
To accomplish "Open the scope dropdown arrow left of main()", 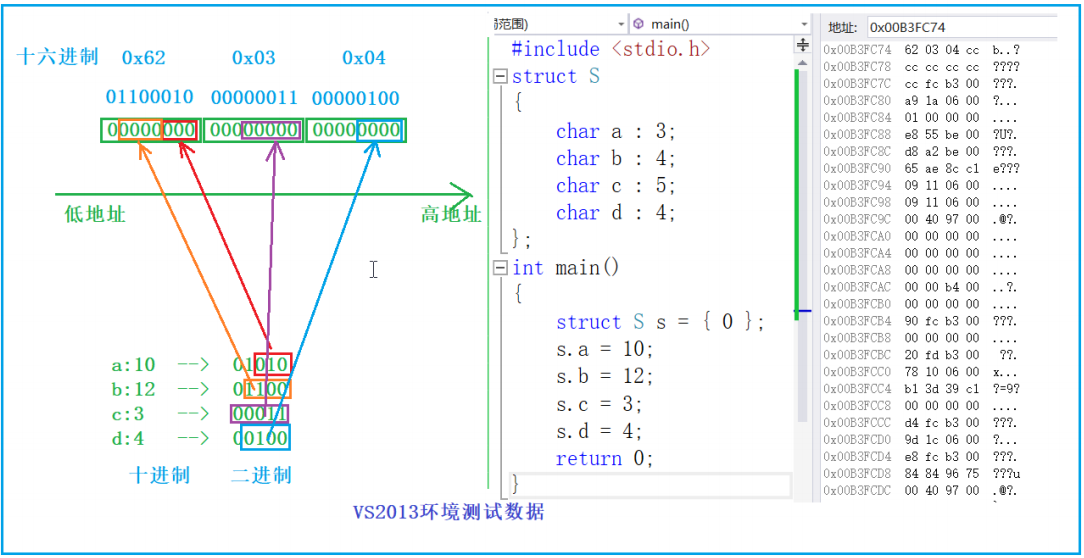I will (620, 24).
